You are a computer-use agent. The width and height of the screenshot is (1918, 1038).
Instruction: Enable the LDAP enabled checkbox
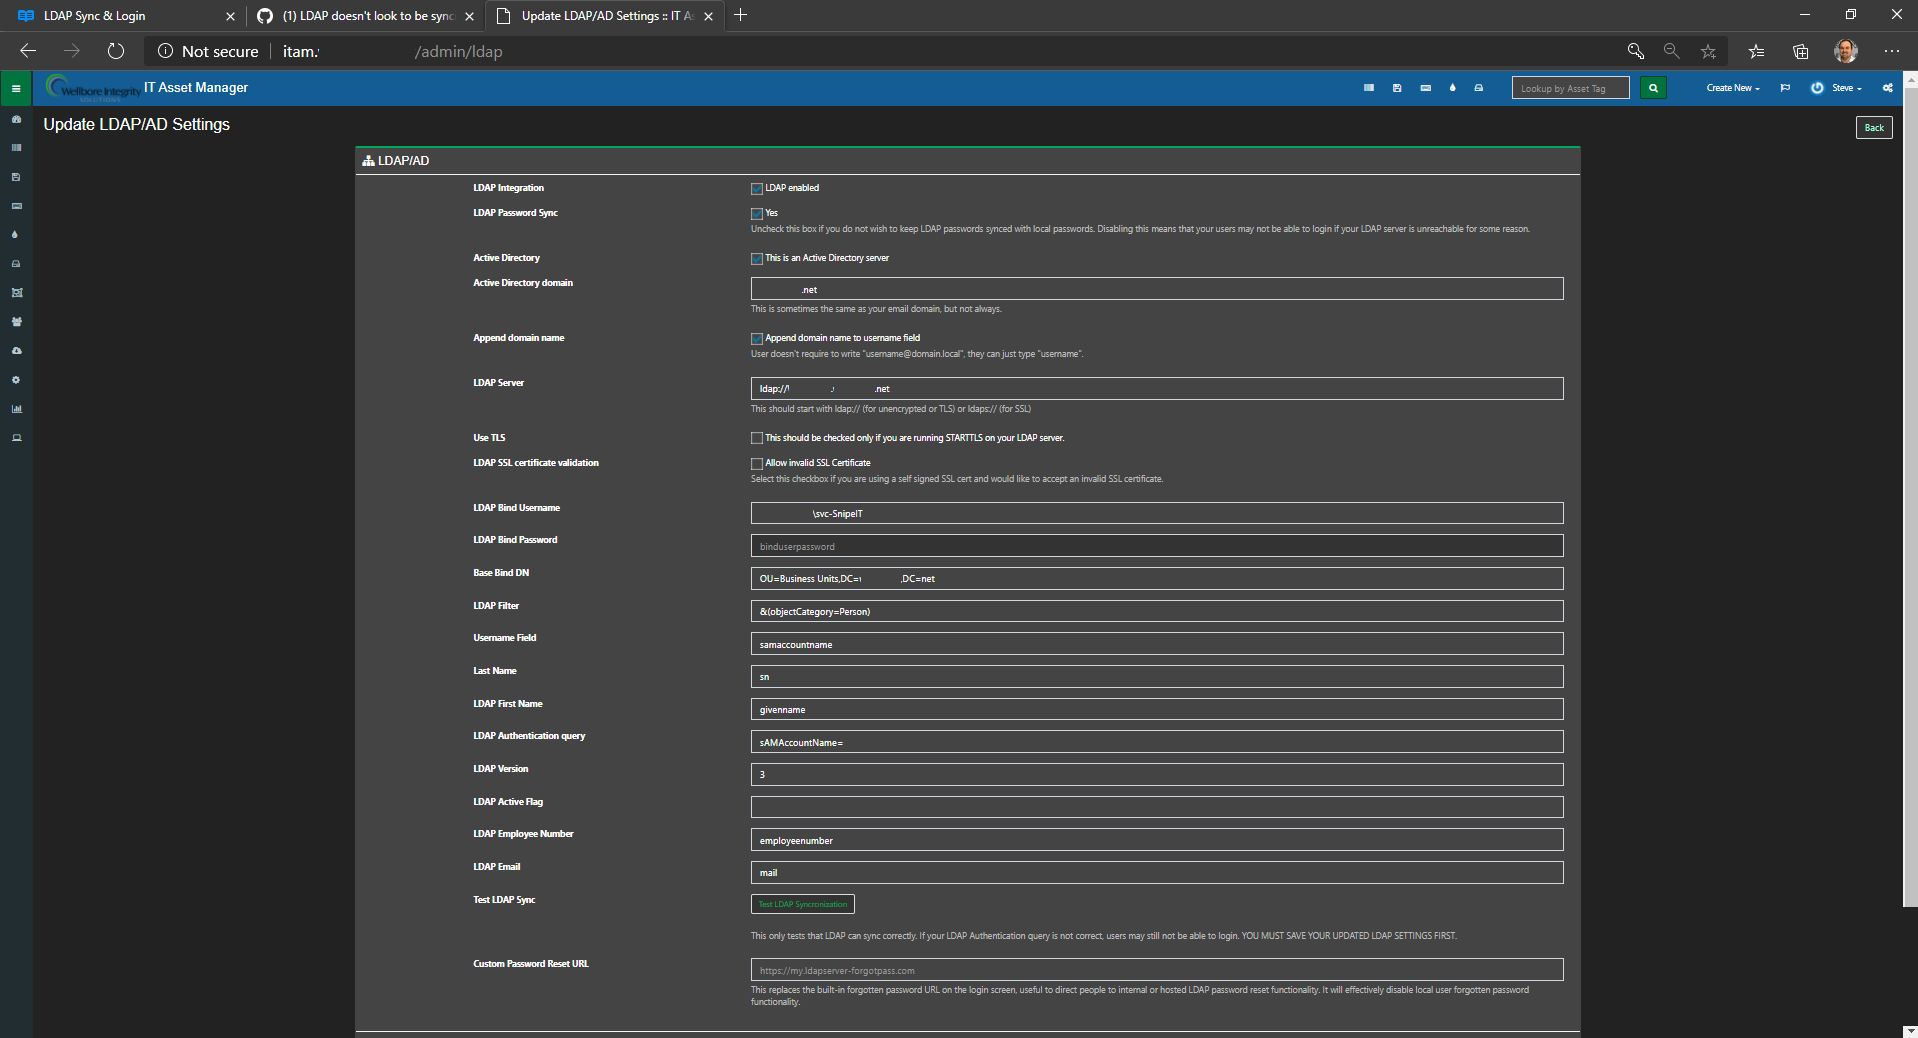pos(757,188)
